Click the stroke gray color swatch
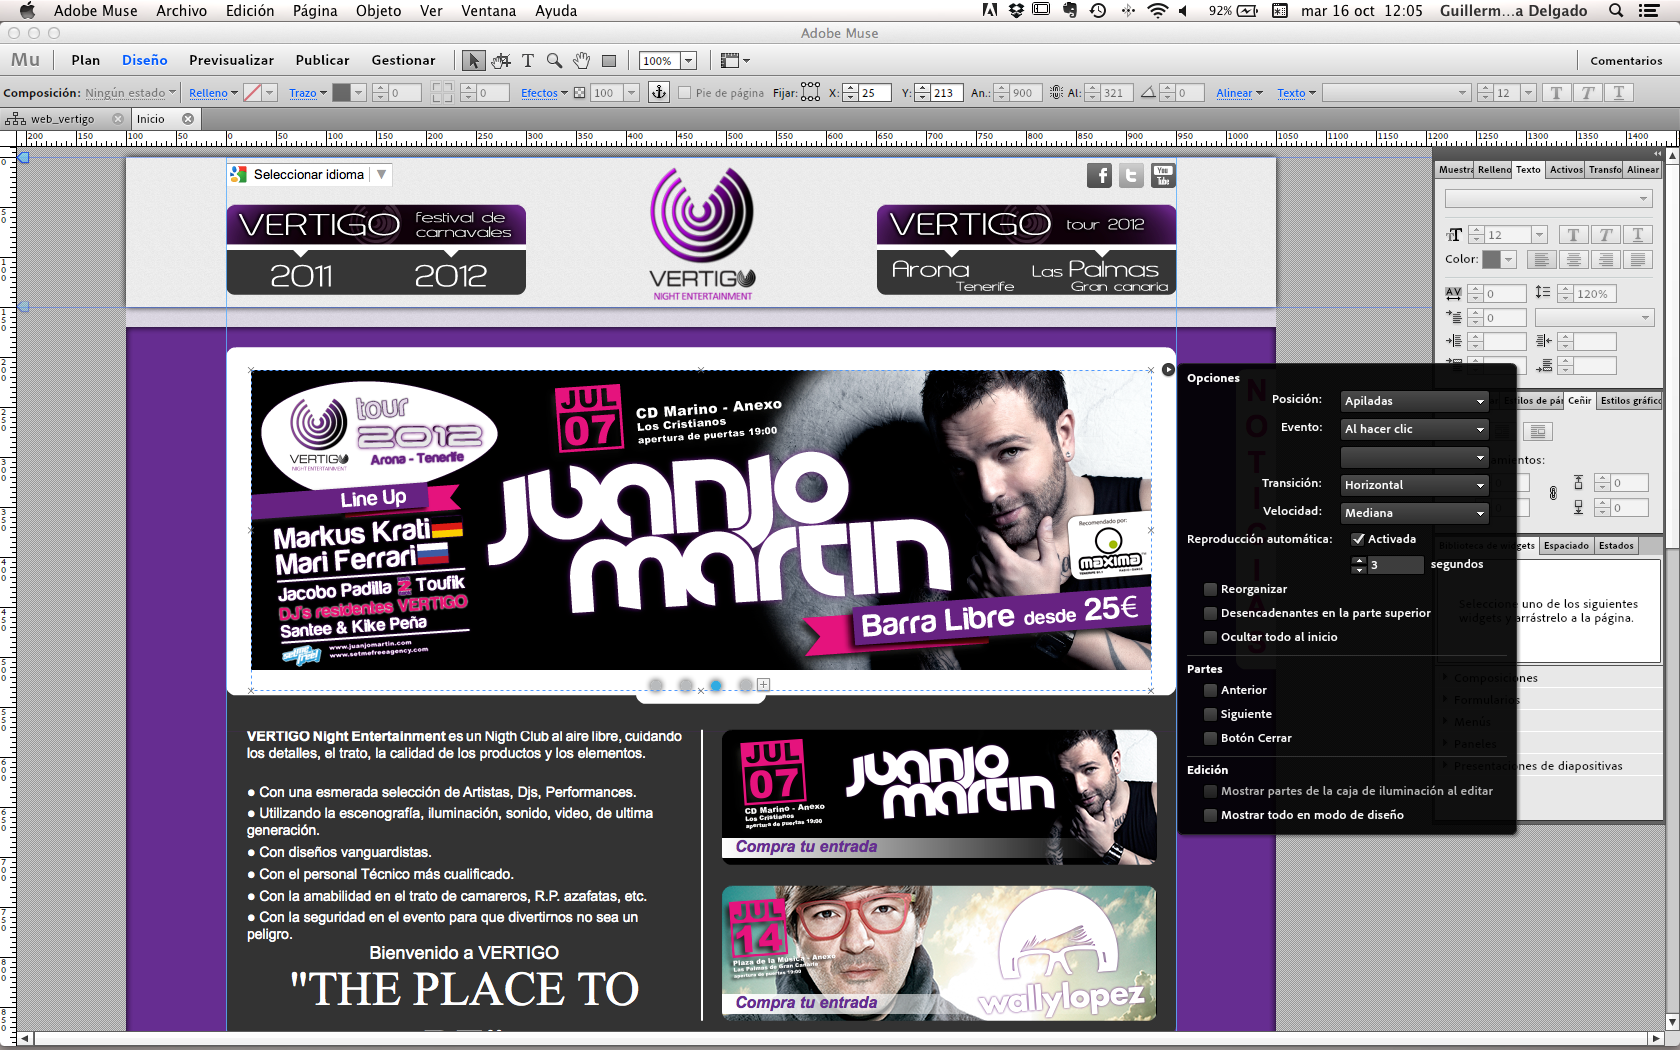Viewport: 1680px width, 1050px height. [341, 93]
